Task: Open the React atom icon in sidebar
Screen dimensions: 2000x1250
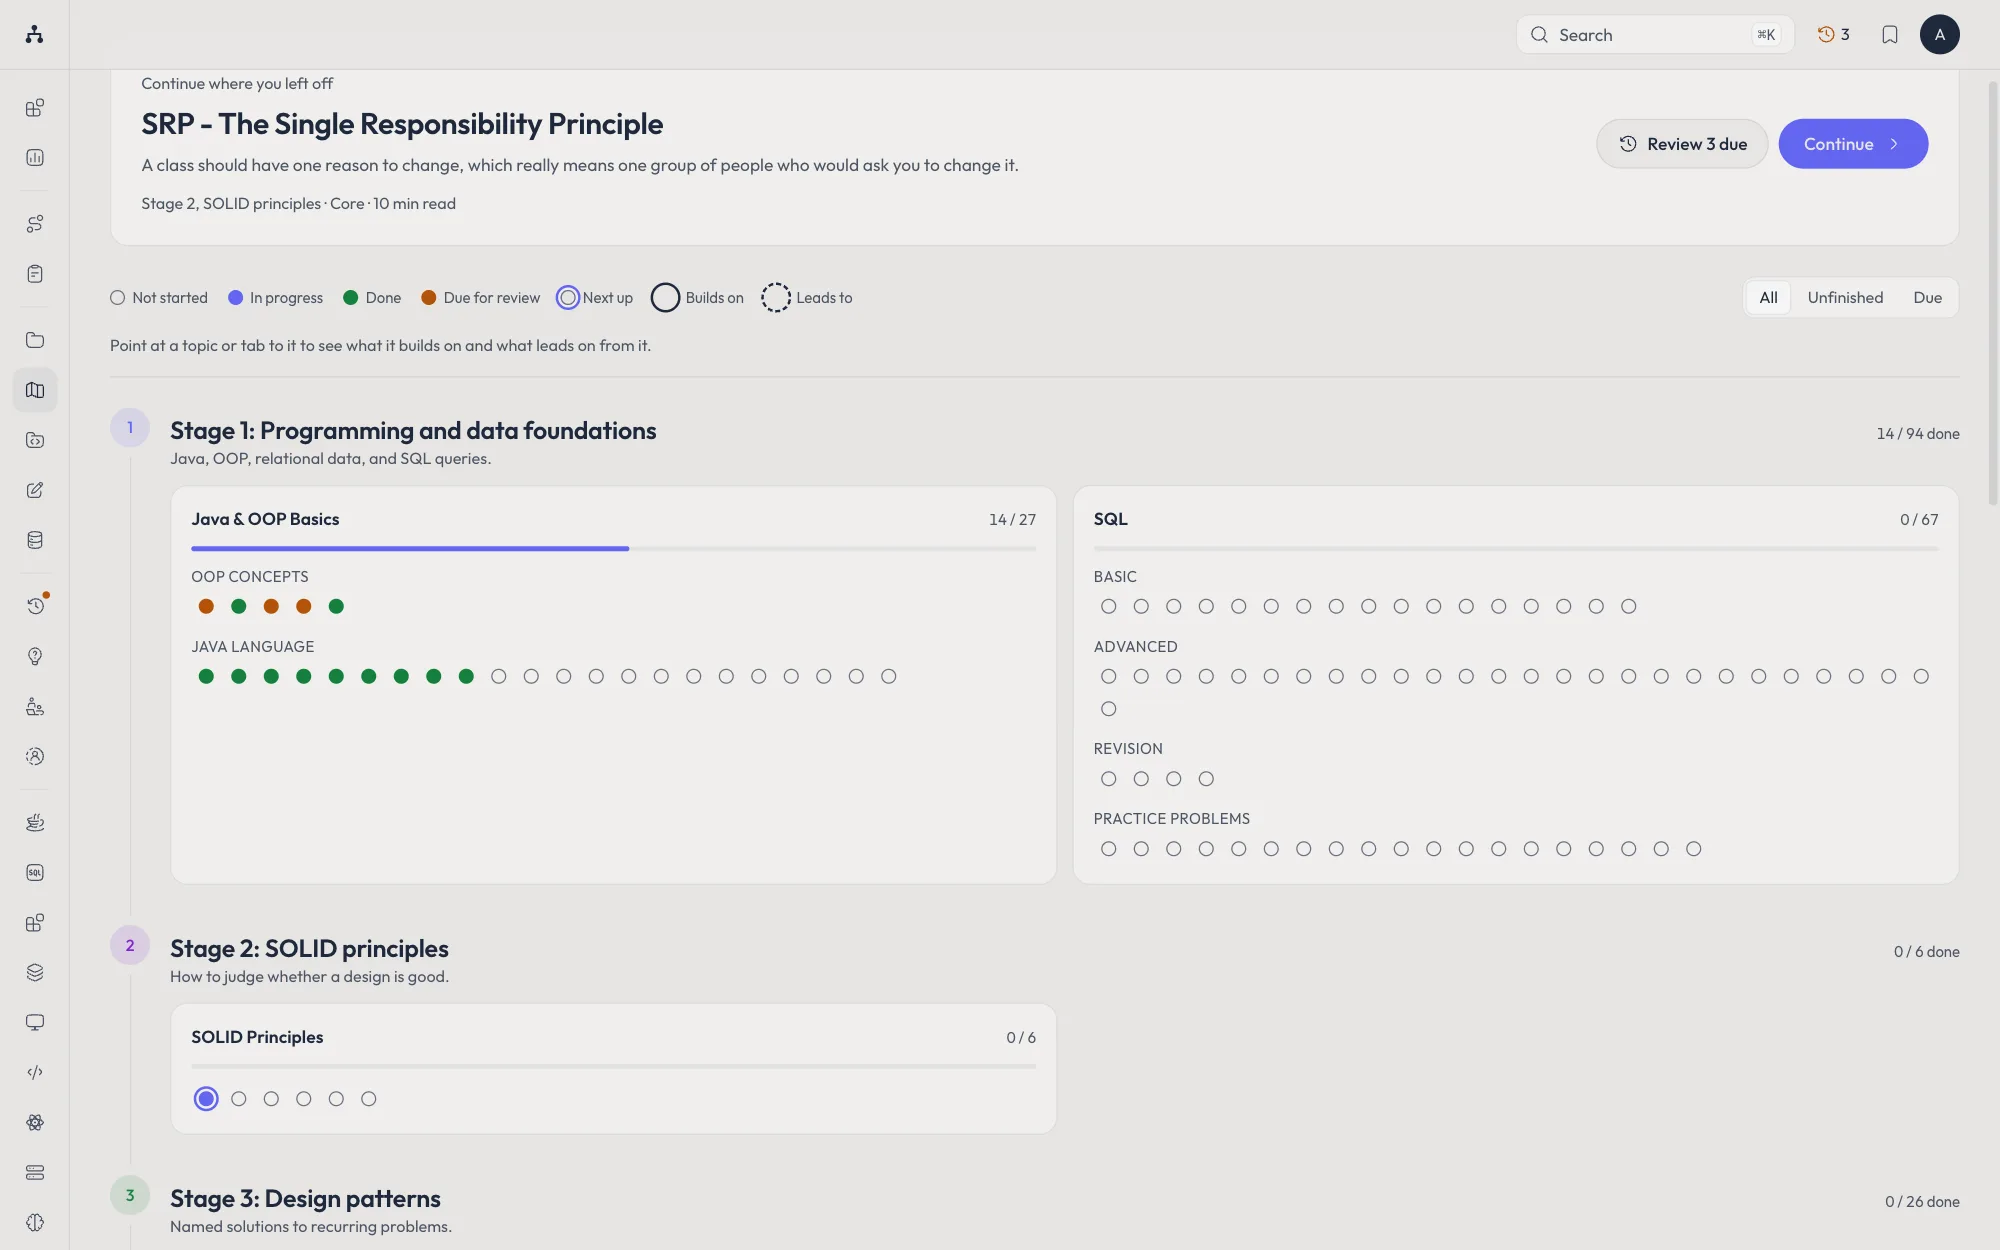Action: tap(35, 1122)
